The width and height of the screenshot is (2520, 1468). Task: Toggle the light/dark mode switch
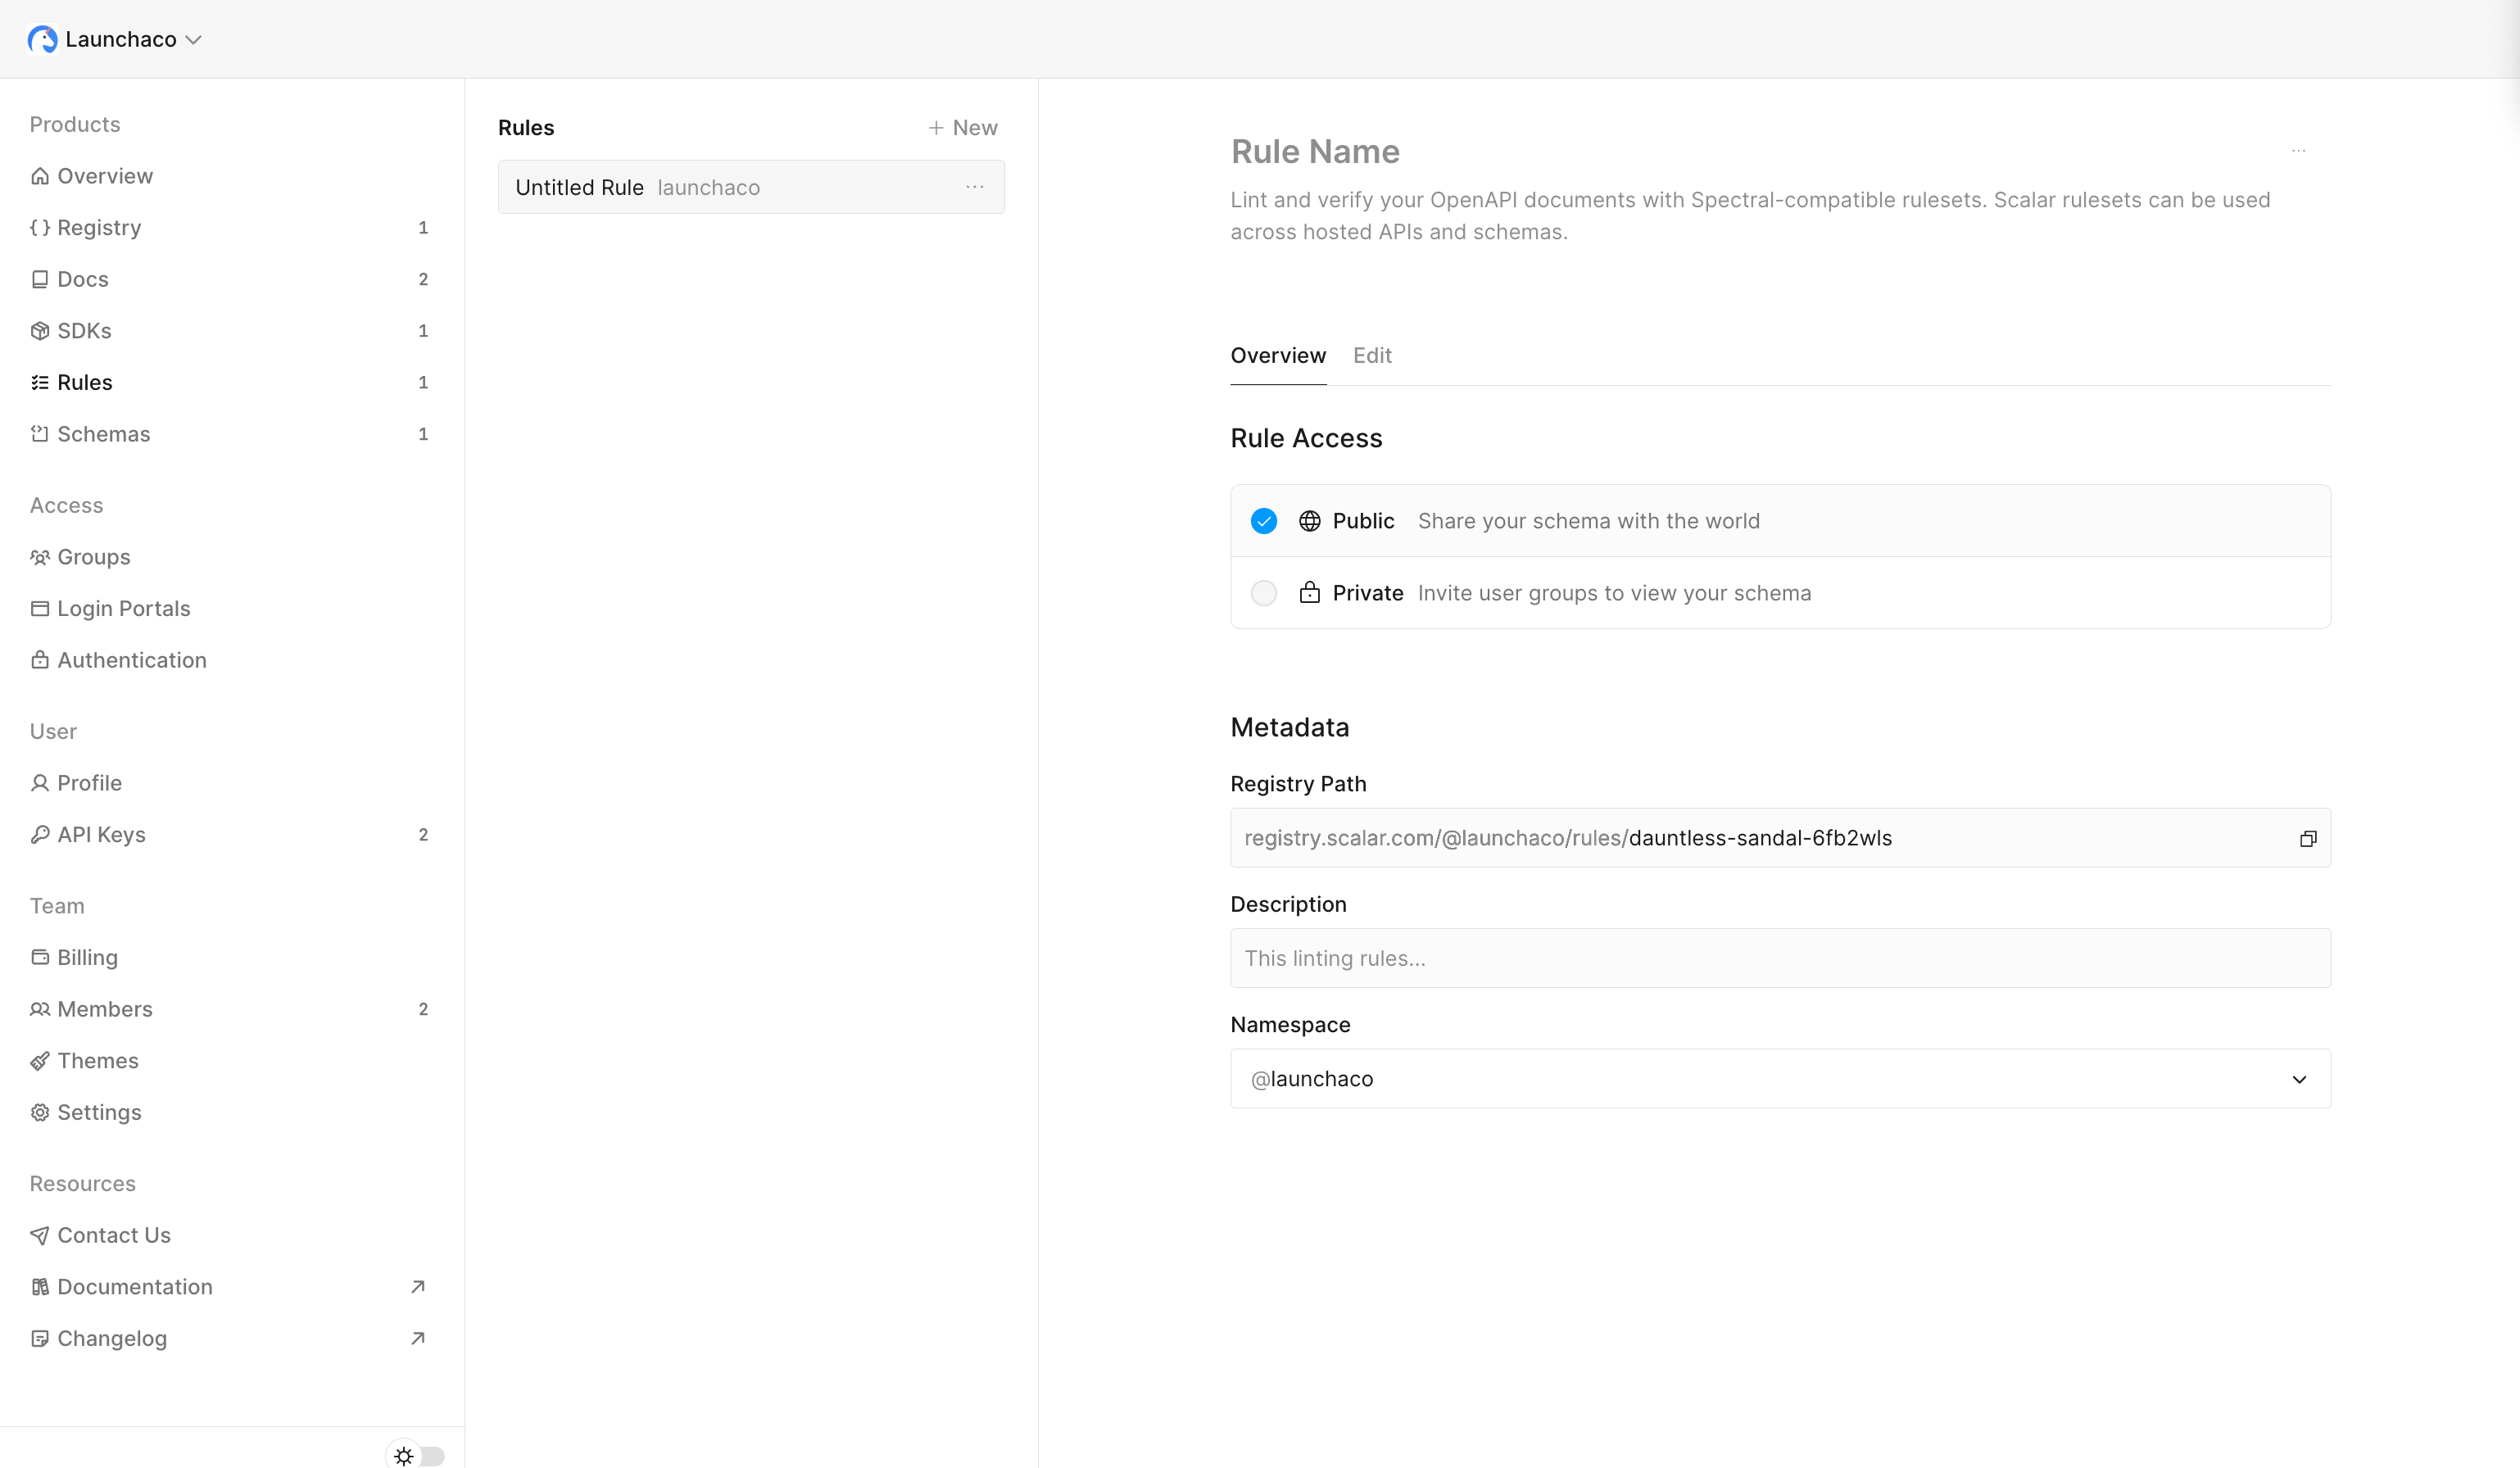417,1455
